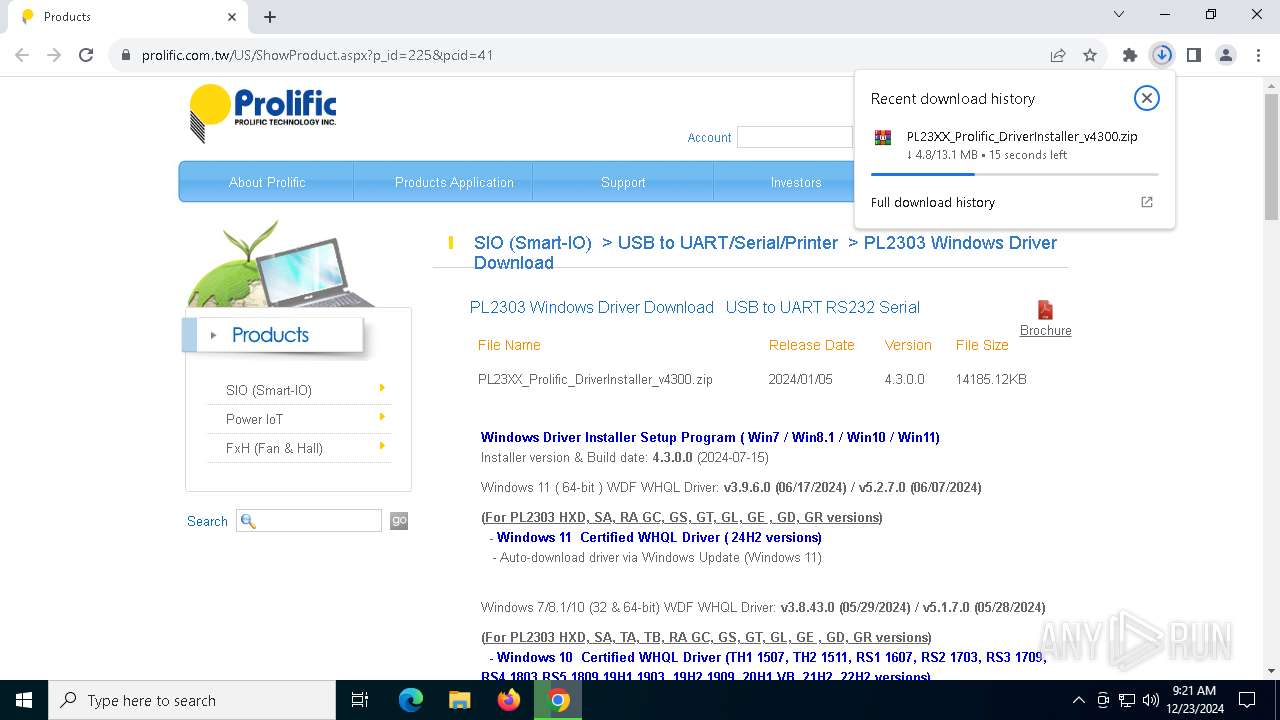The height and width of the screenshot is (720, 1280).
Task: Open the Investors menu
Action: click(x=796, y=182)
